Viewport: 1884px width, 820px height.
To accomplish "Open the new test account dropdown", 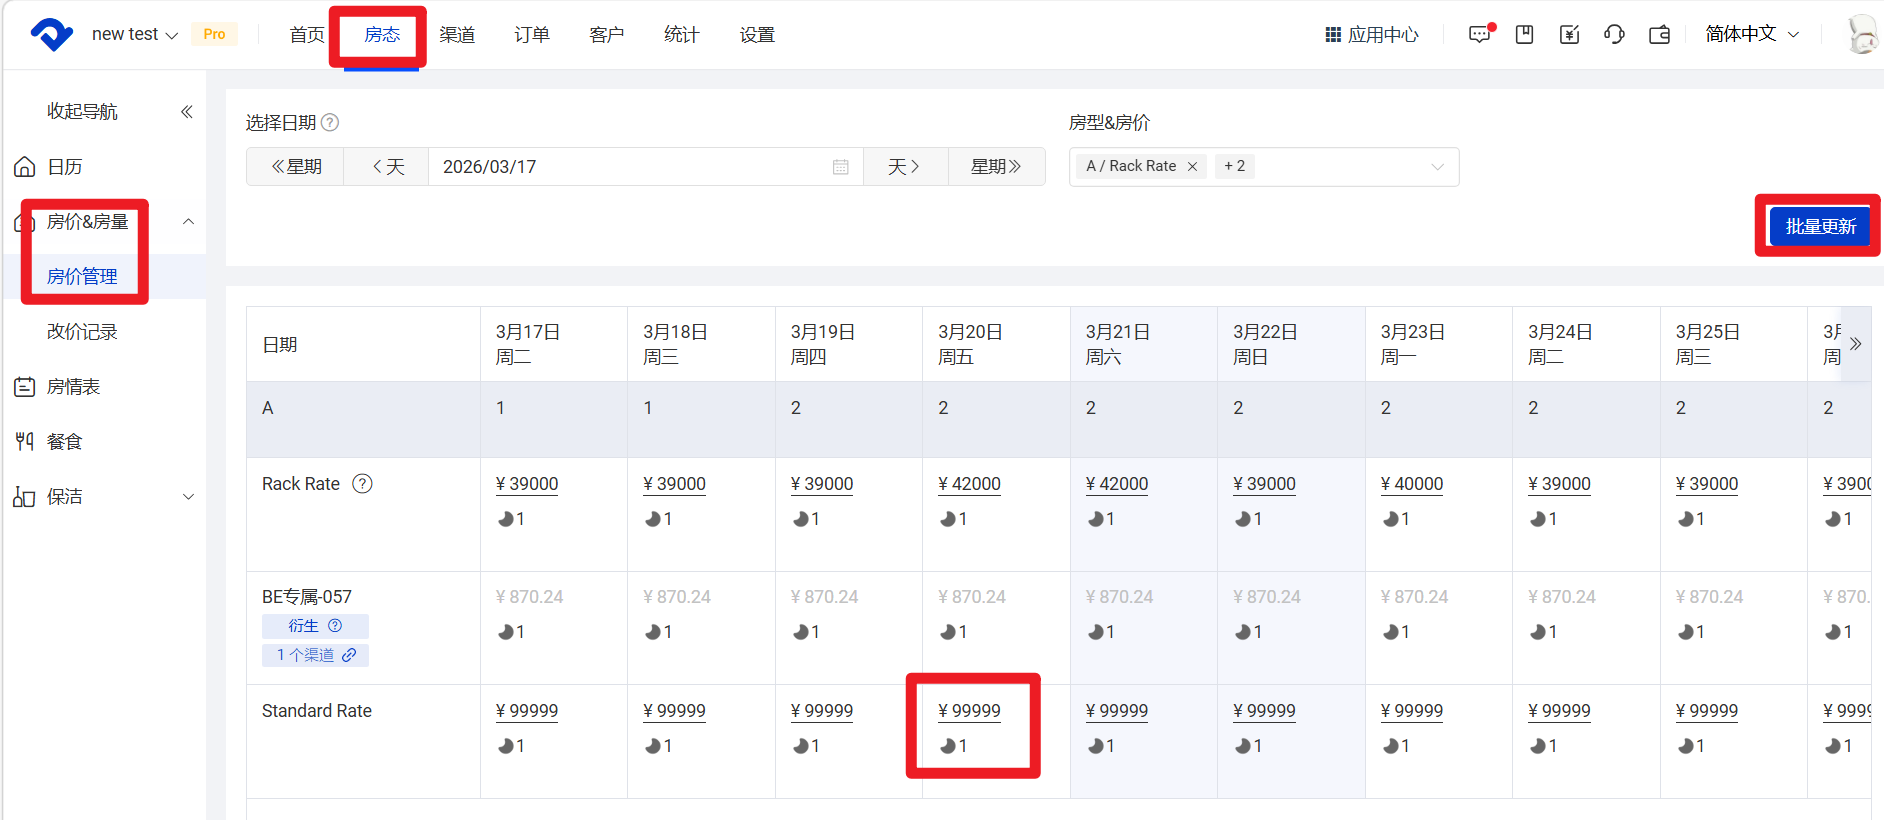I will pyautogui.click(x=134, y=35).
